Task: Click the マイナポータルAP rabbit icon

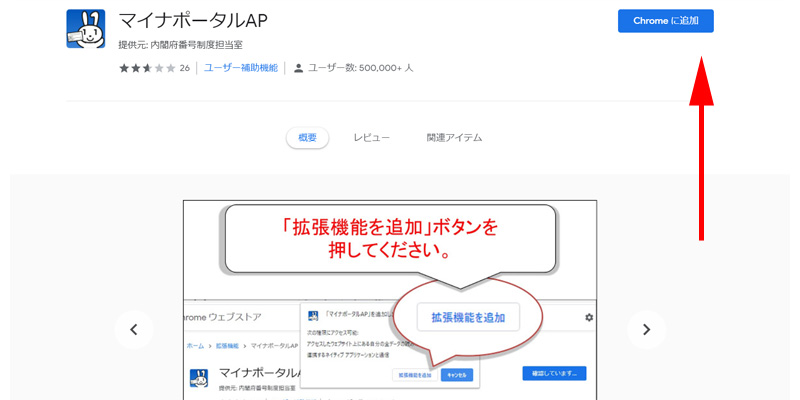Action: (86, 29)
